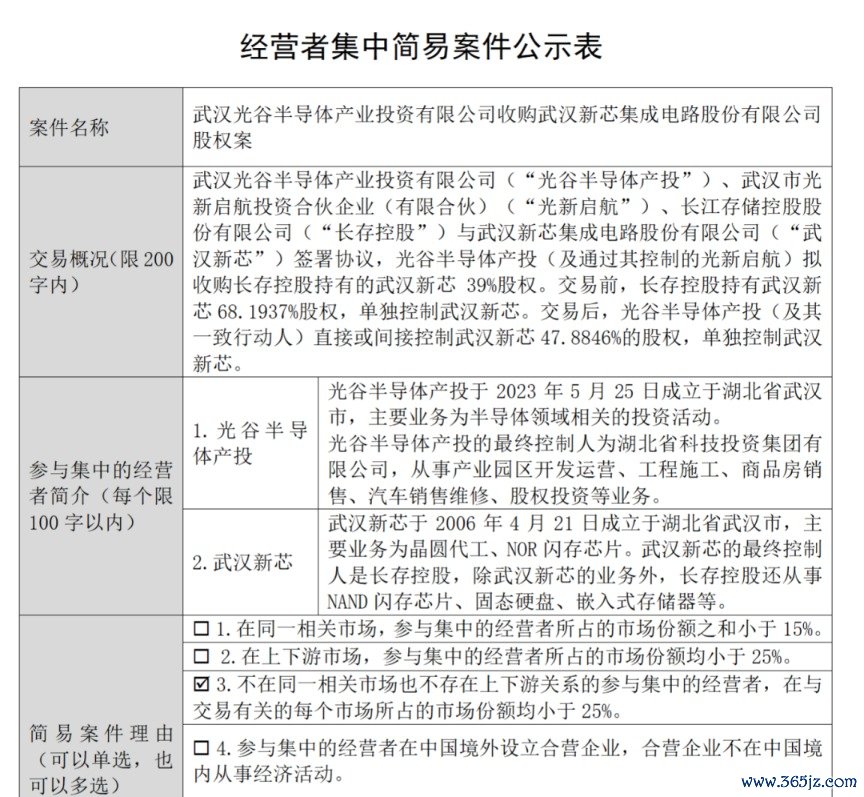Click the title 经营者集中简易案件公示表

[421, 46]
